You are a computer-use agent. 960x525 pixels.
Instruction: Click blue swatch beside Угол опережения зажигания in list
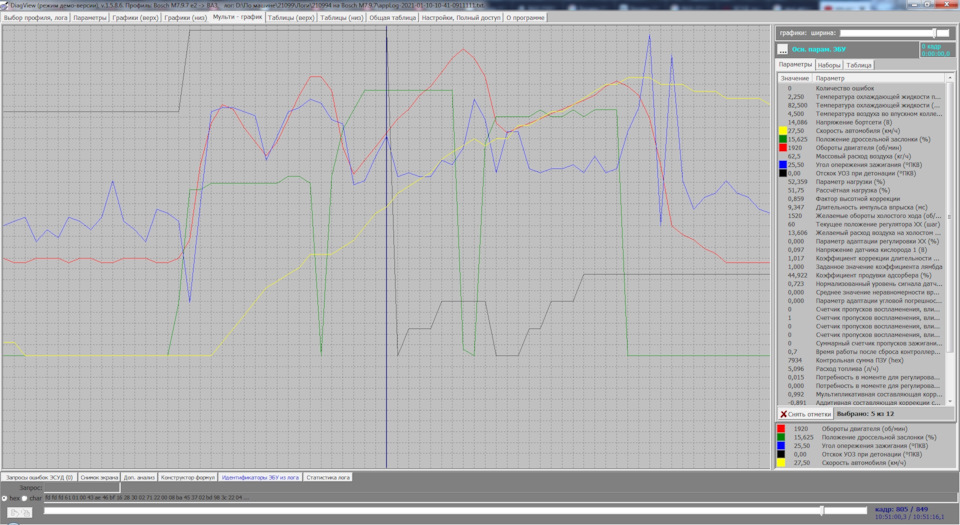(x=782, y=165)
